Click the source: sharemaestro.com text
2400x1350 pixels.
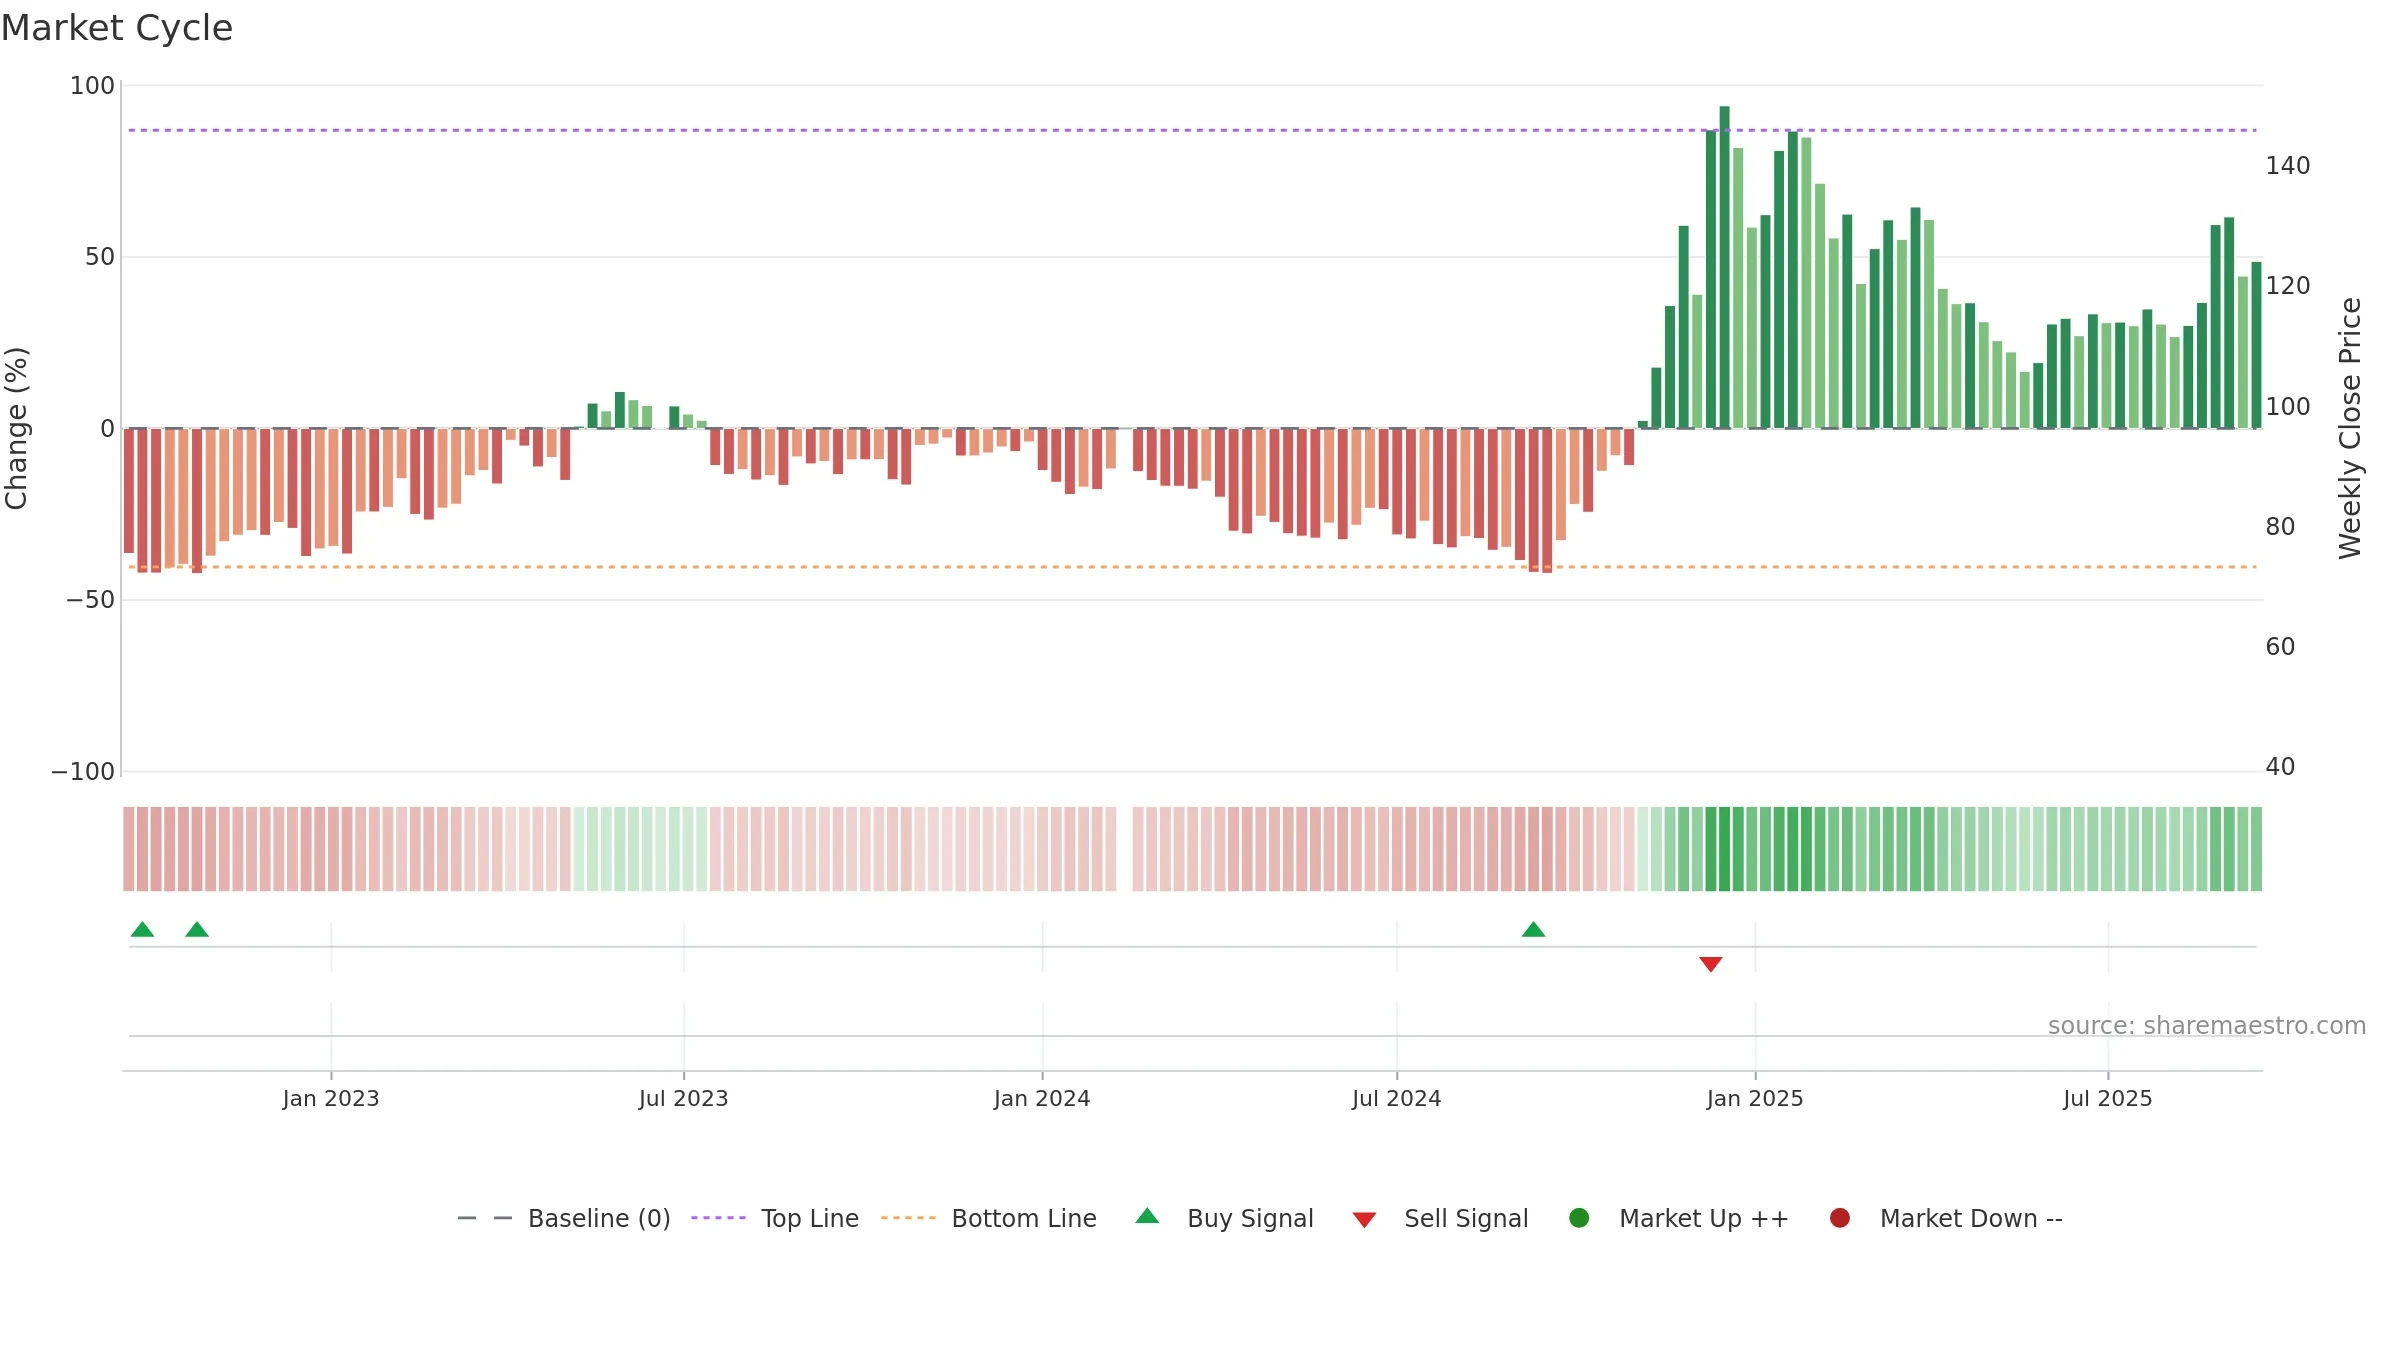click(x=2207, y=1026)
